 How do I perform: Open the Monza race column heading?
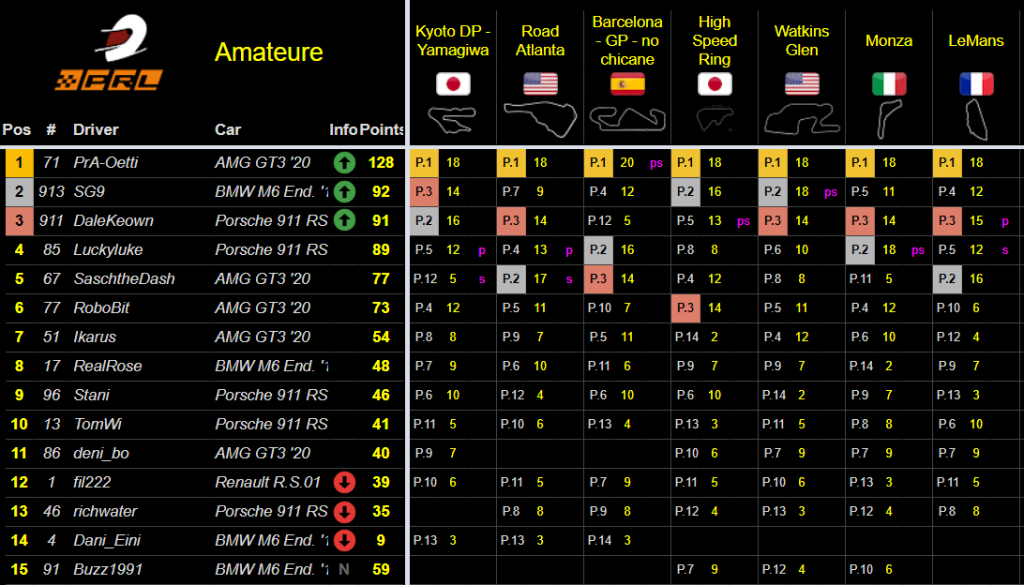[x=889, y=41]
